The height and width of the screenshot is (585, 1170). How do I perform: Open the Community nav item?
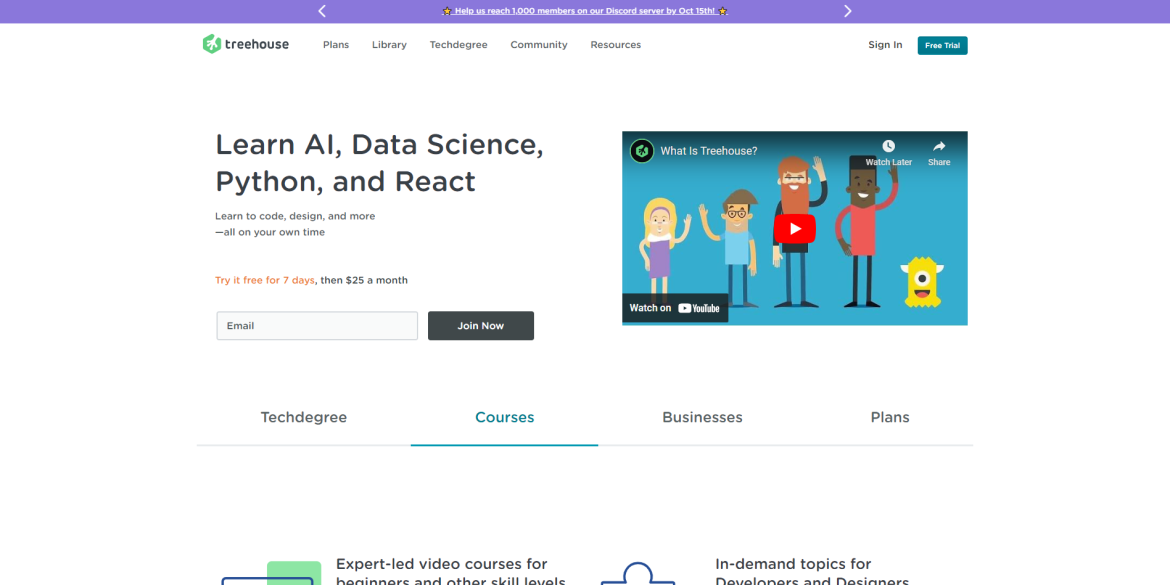539,45
